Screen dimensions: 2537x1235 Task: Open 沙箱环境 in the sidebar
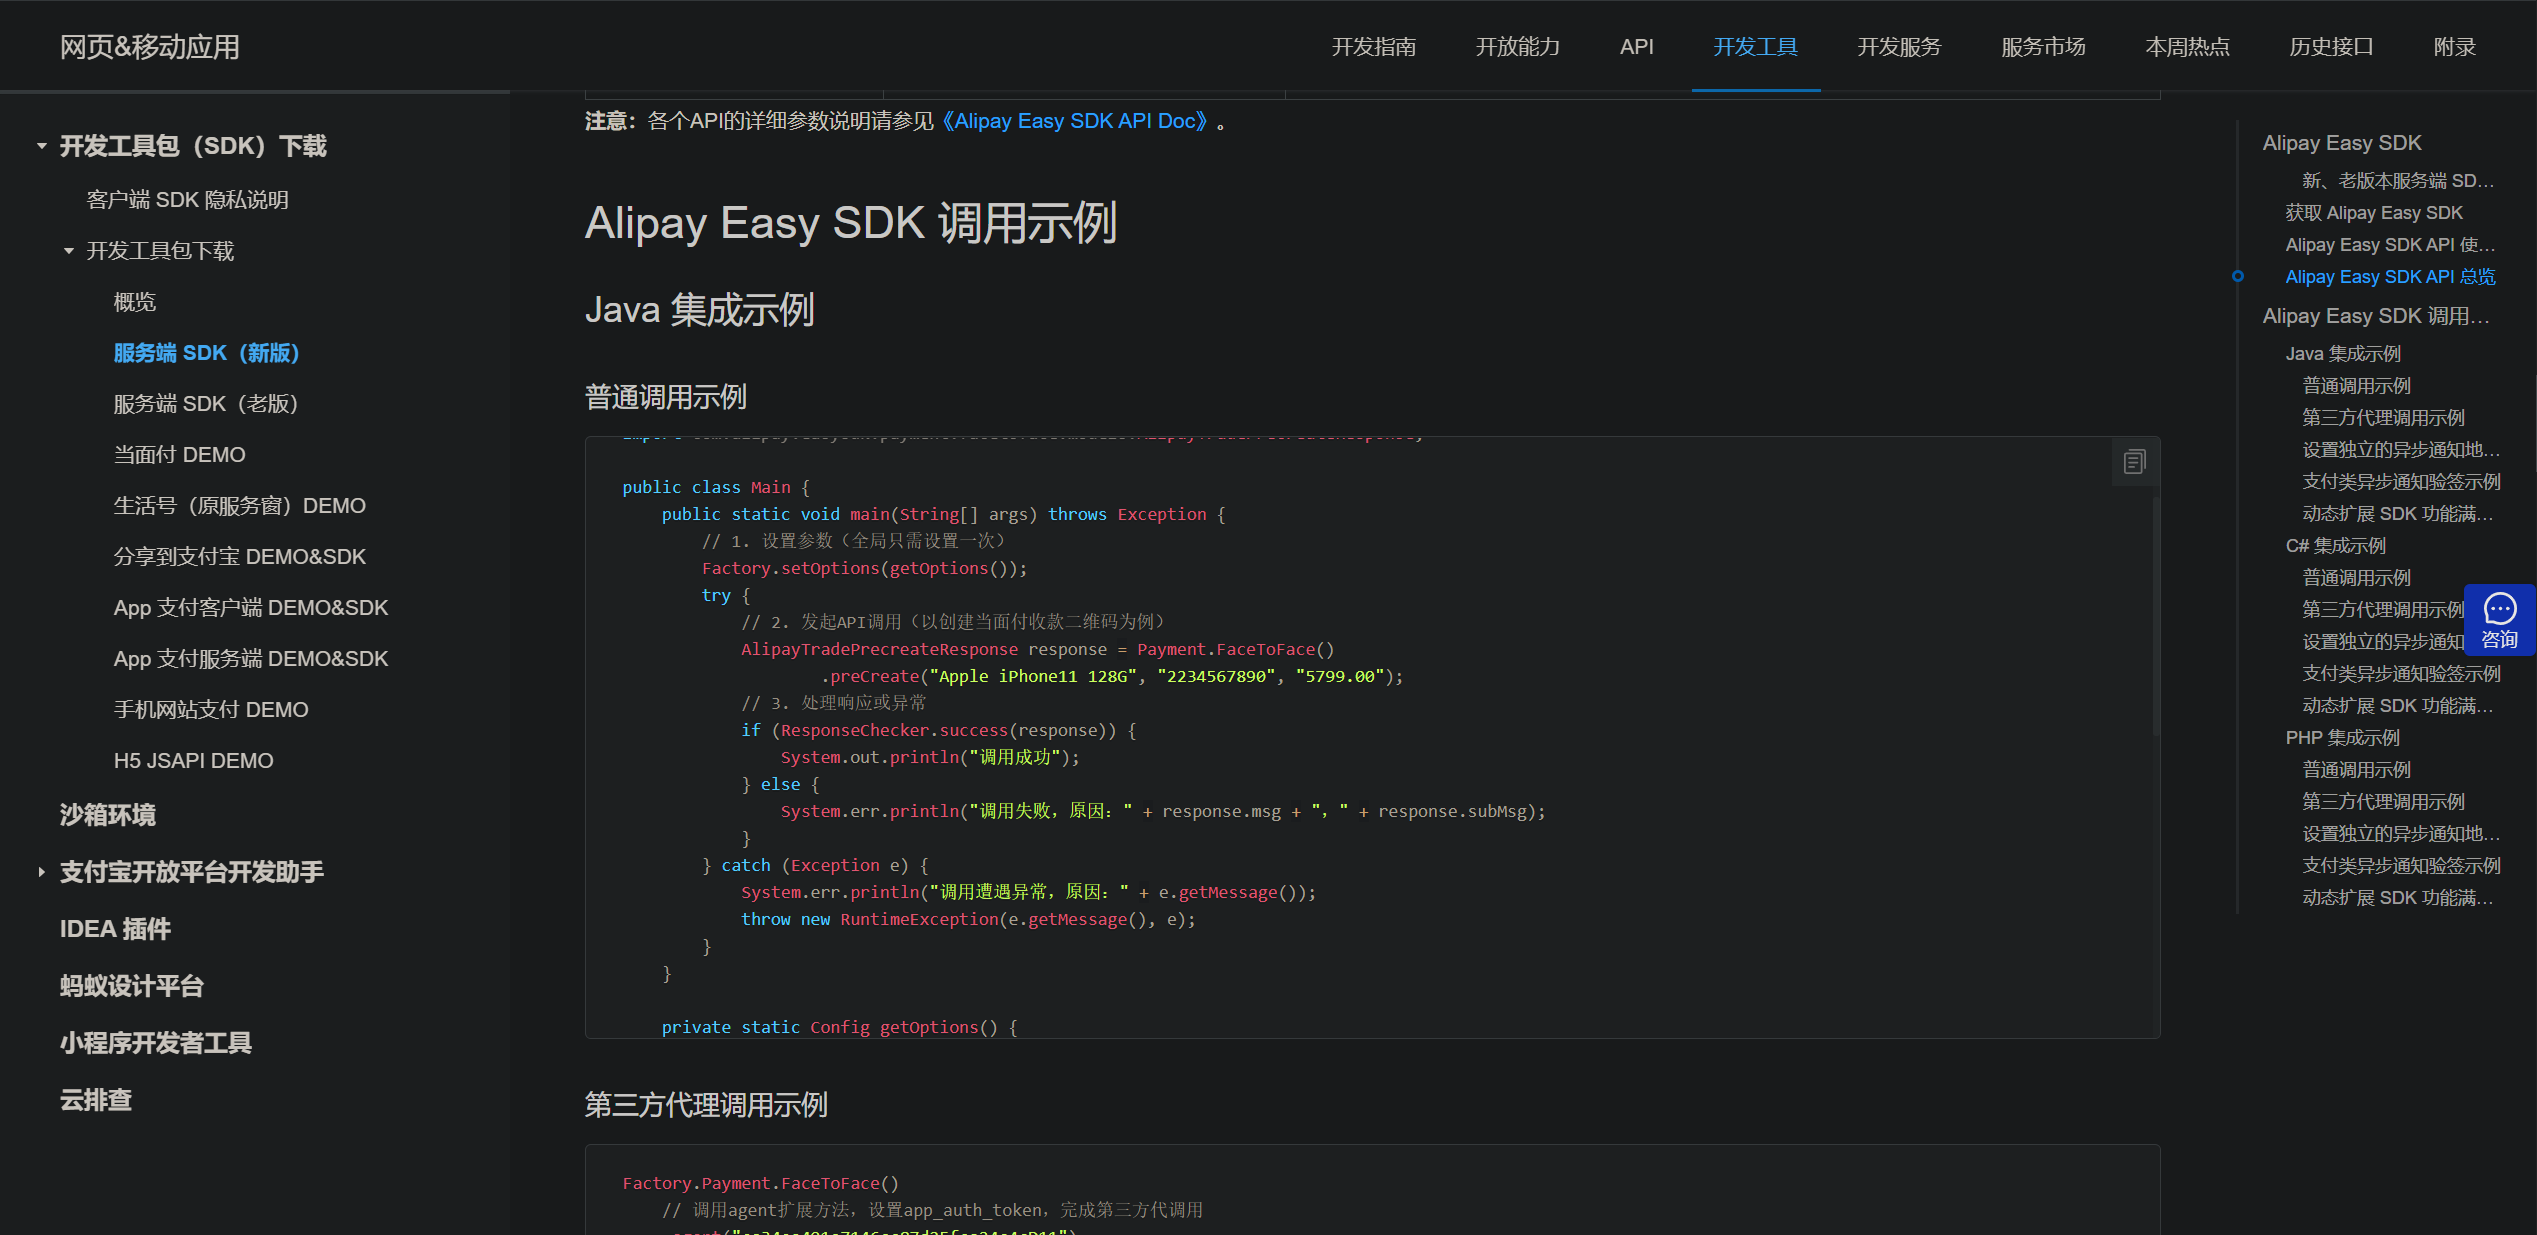(108, 815)
